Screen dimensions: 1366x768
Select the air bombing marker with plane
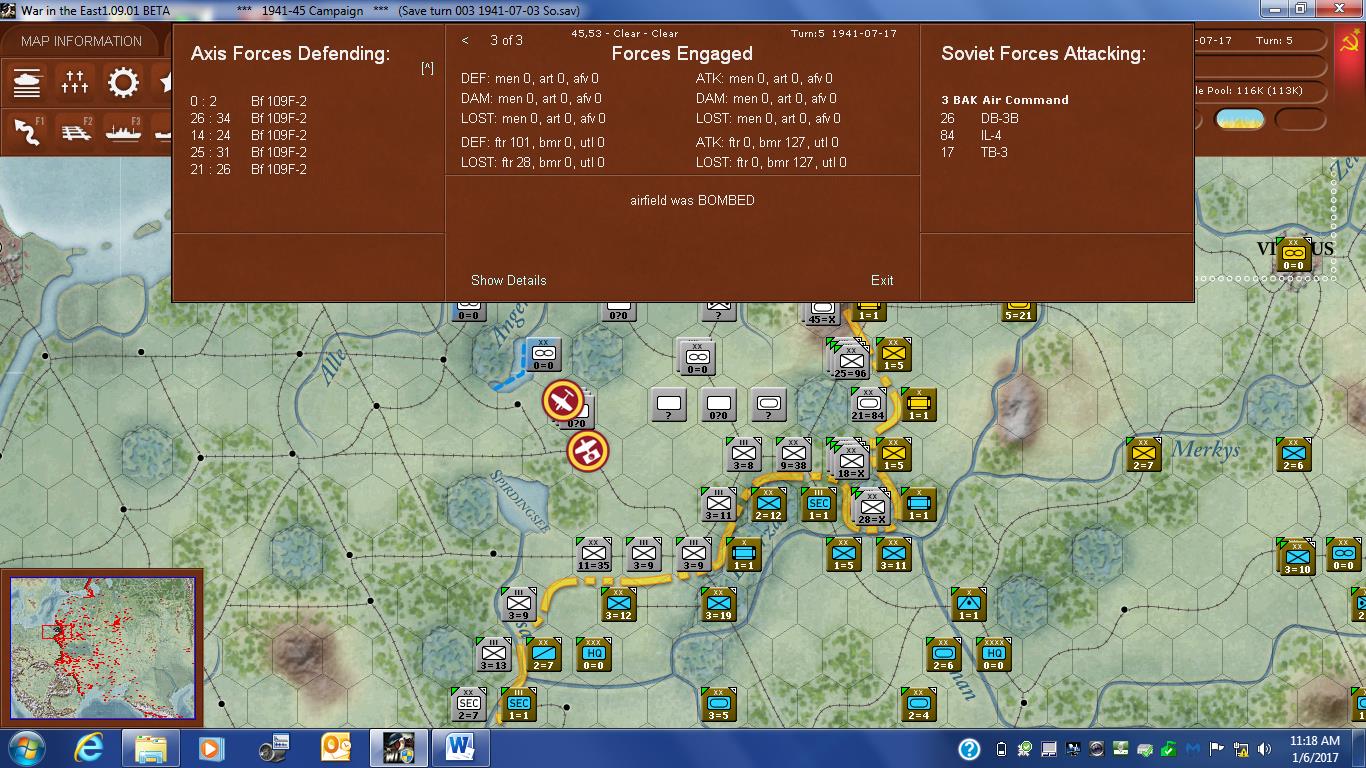563,402
